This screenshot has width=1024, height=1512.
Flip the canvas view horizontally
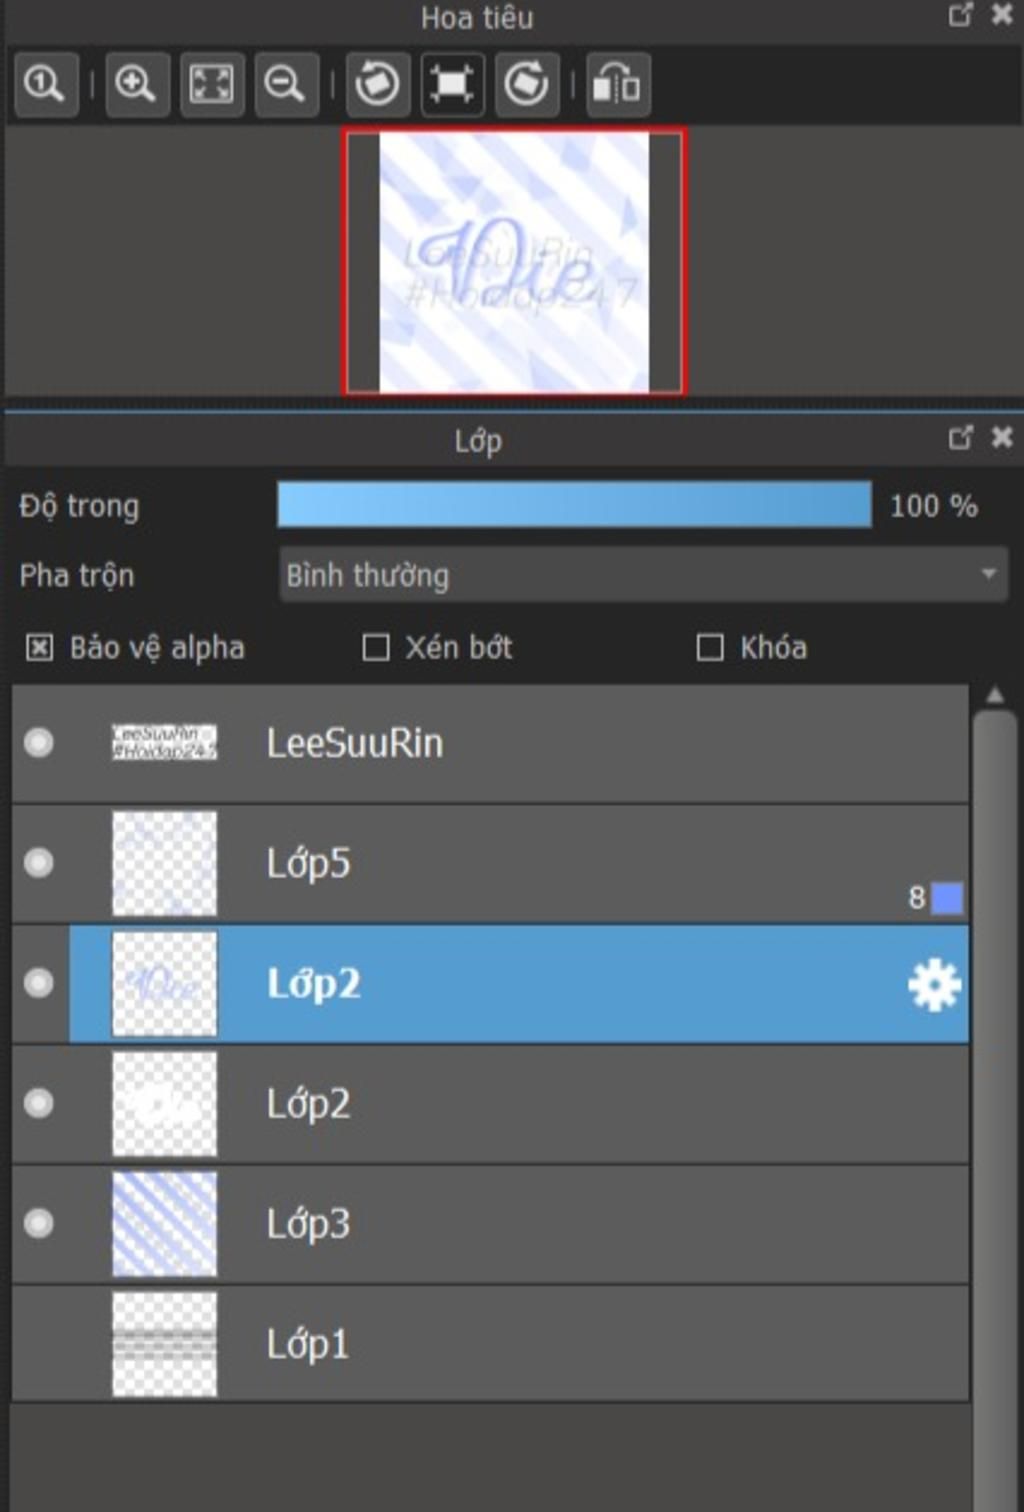click(x=617, y=84)
